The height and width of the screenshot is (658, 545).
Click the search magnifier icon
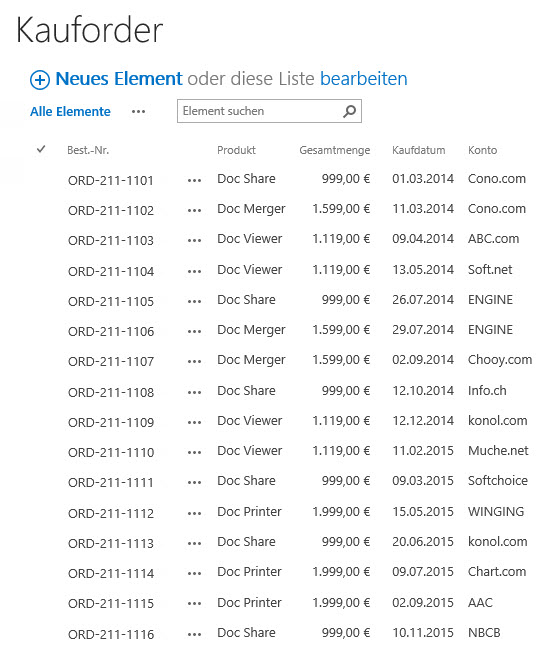pyautogui.click(x=349, y=111)
